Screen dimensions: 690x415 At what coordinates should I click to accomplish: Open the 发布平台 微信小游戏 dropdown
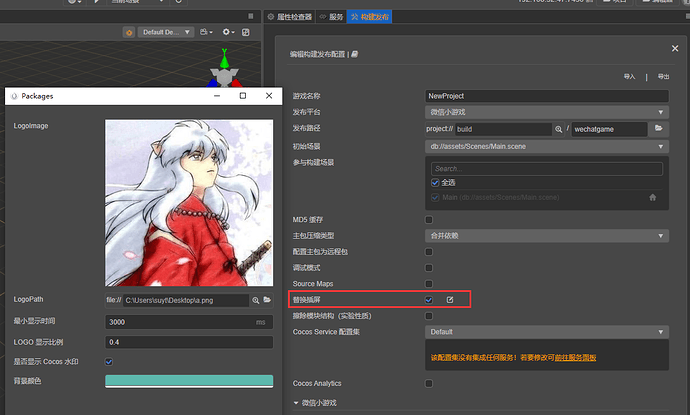pyautogui.click(x=547, y=112)
